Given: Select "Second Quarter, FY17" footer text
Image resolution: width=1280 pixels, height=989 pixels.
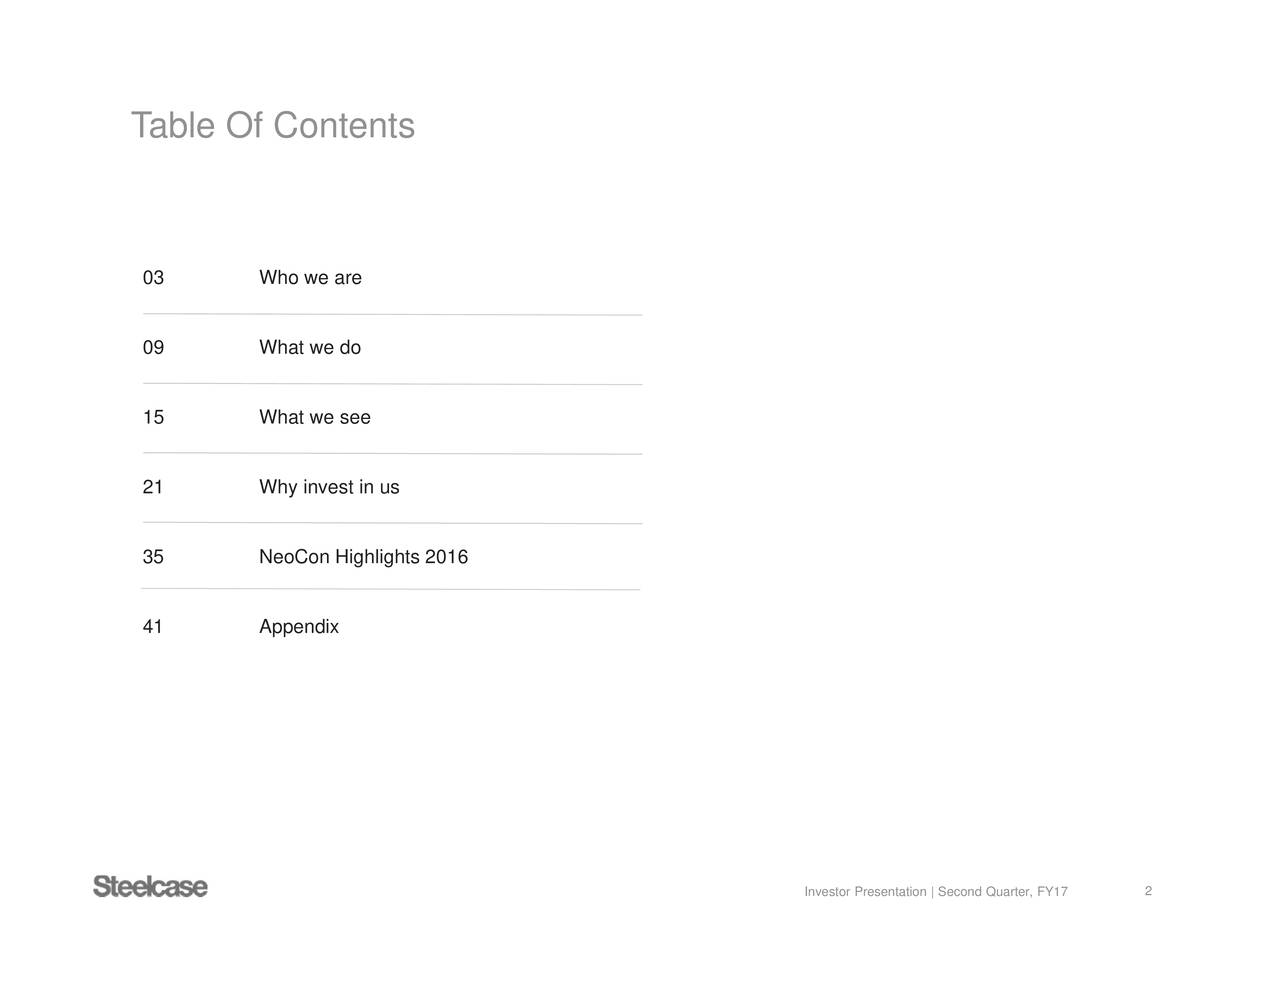Looking at the screenshot, I should tap(1003, 892).
